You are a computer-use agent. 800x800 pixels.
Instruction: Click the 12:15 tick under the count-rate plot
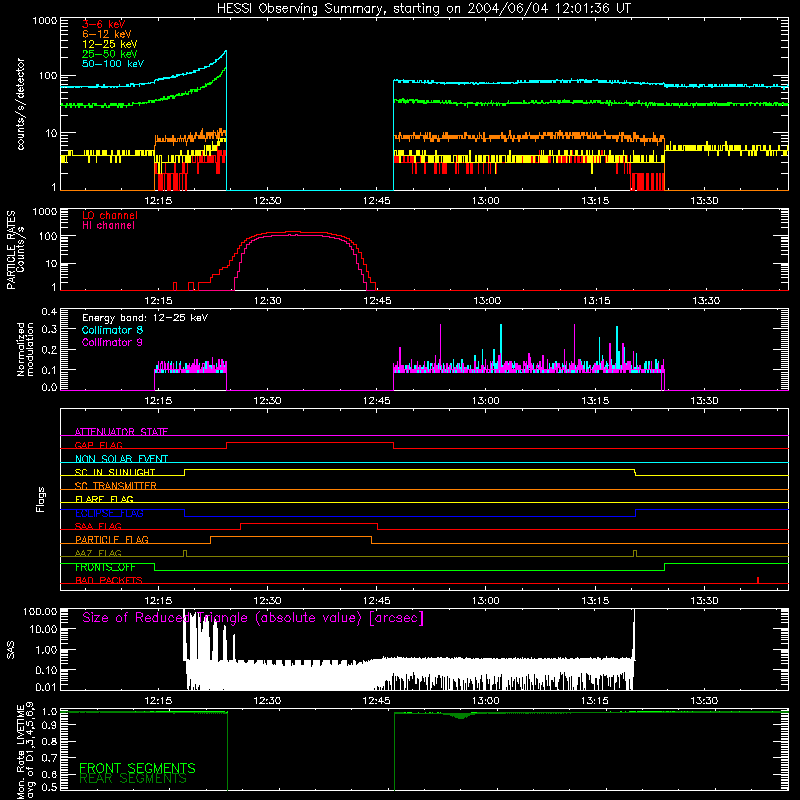[158, 201]
